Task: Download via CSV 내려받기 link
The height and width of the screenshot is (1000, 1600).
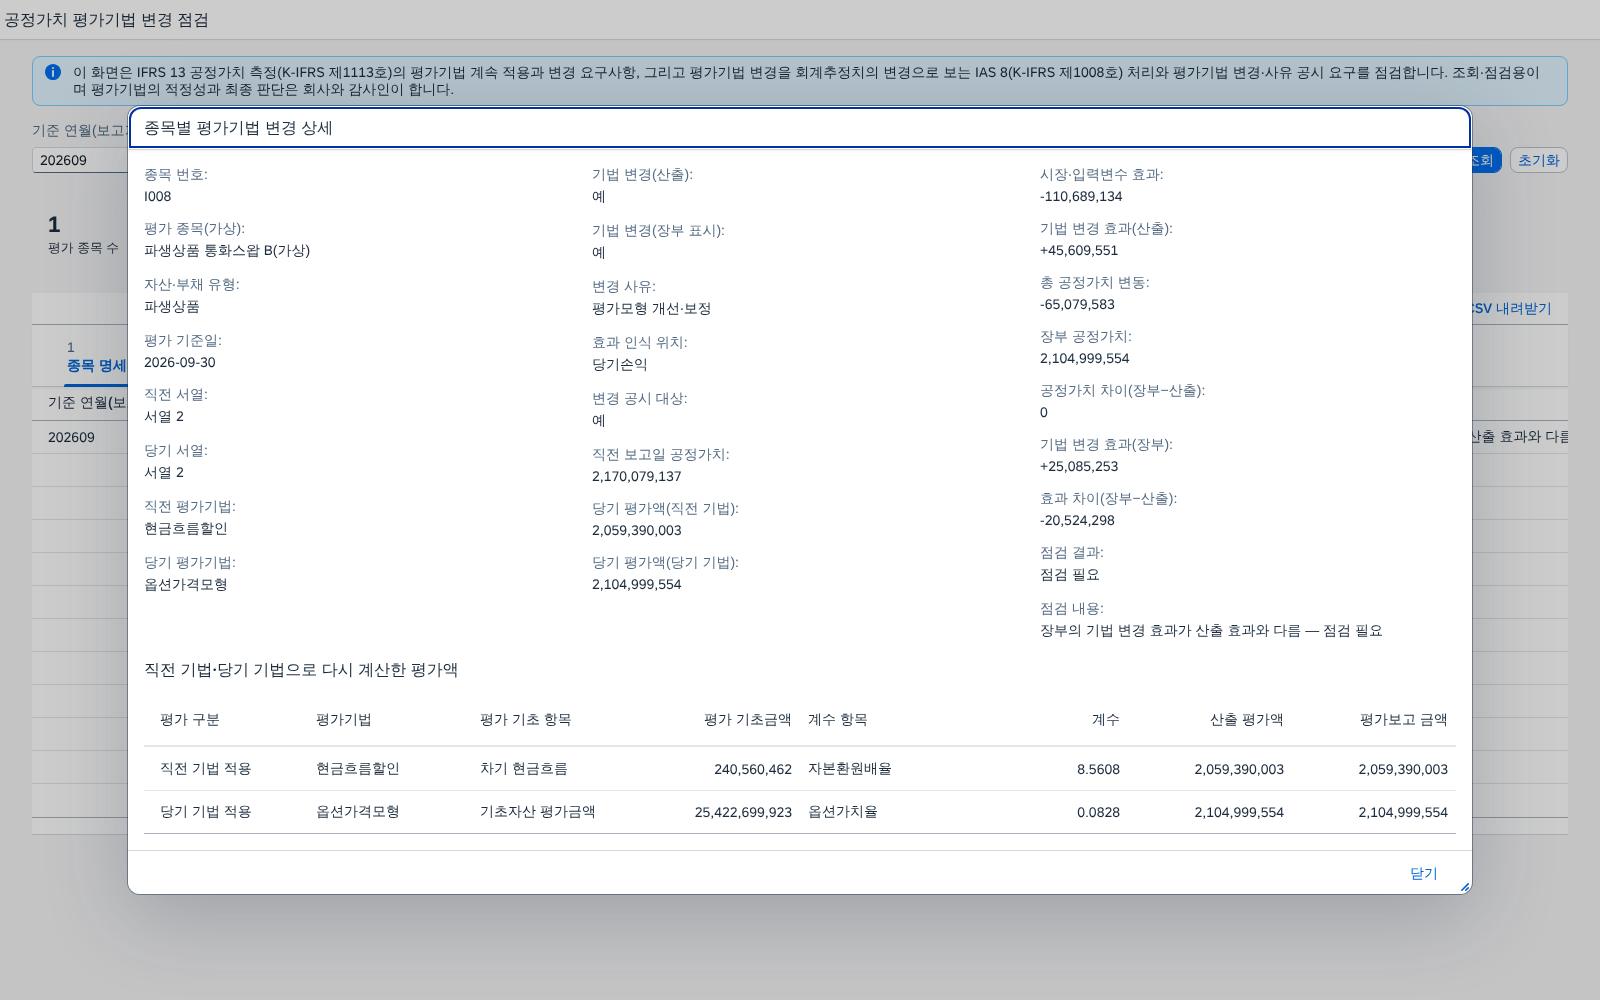Action: pos(1511,308)
